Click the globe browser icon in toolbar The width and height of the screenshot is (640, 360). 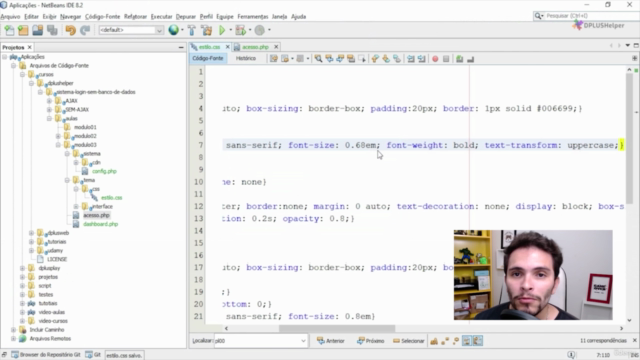tap(173, 30)
